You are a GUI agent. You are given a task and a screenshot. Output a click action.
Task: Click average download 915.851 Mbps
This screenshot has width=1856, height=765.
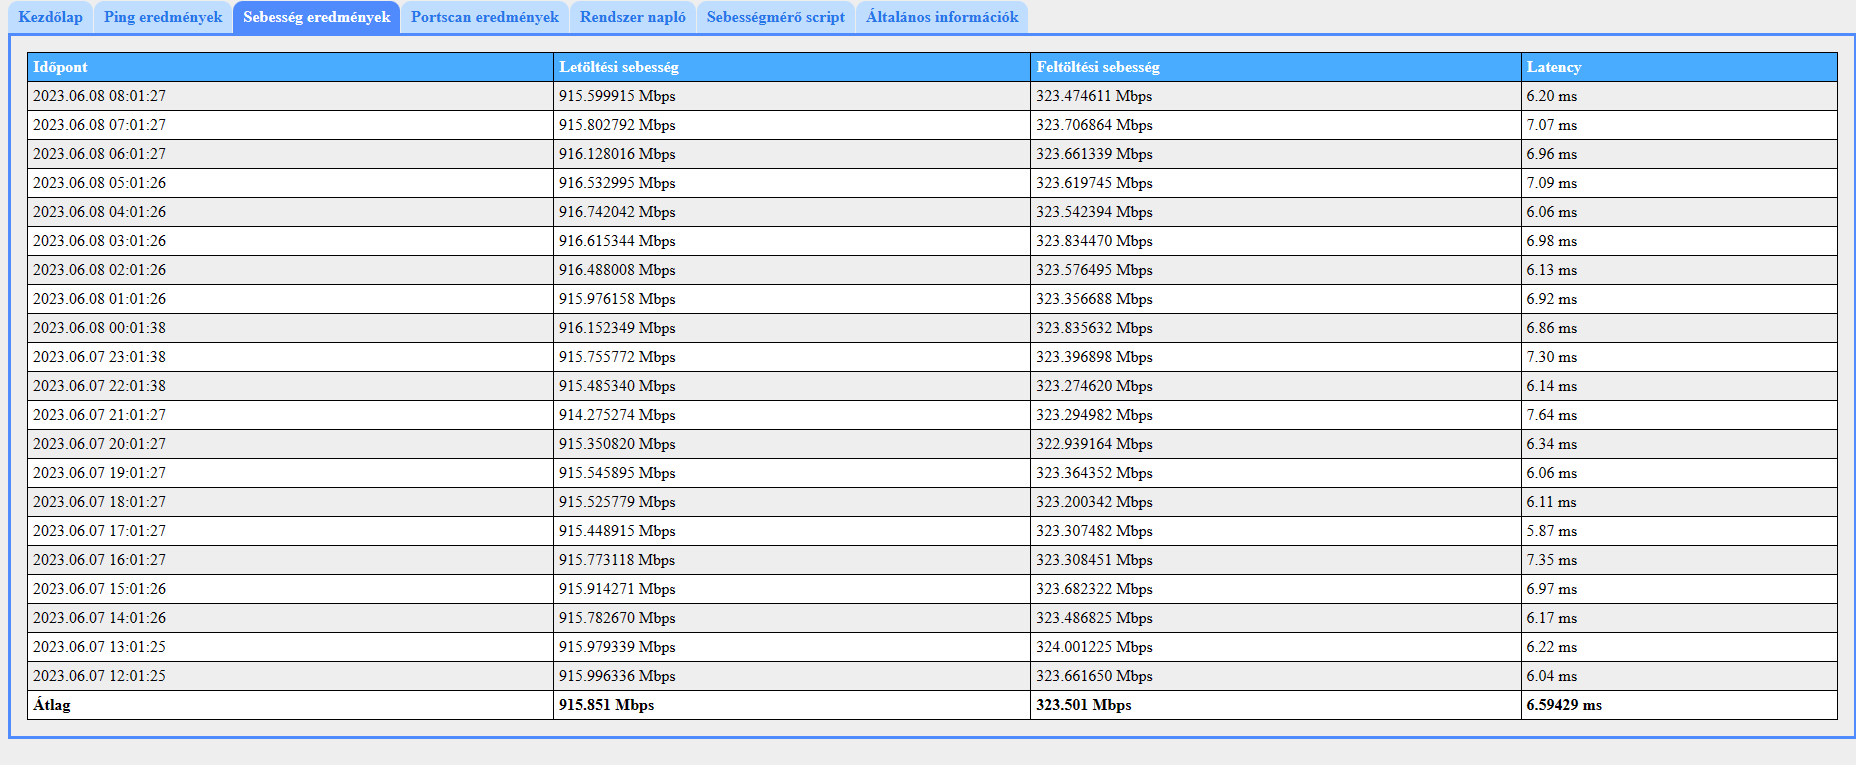coord(607,705)
